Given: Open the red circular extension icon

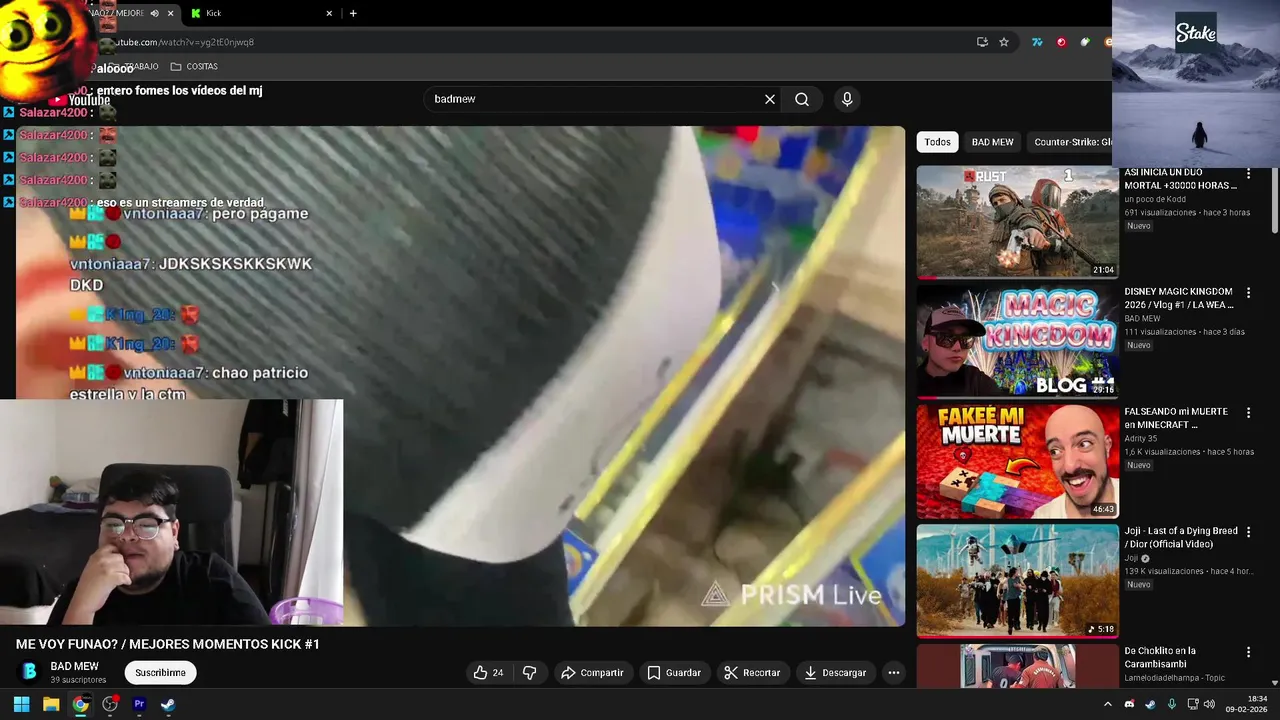Looking at the screenshot, I should pos(1061,42).
